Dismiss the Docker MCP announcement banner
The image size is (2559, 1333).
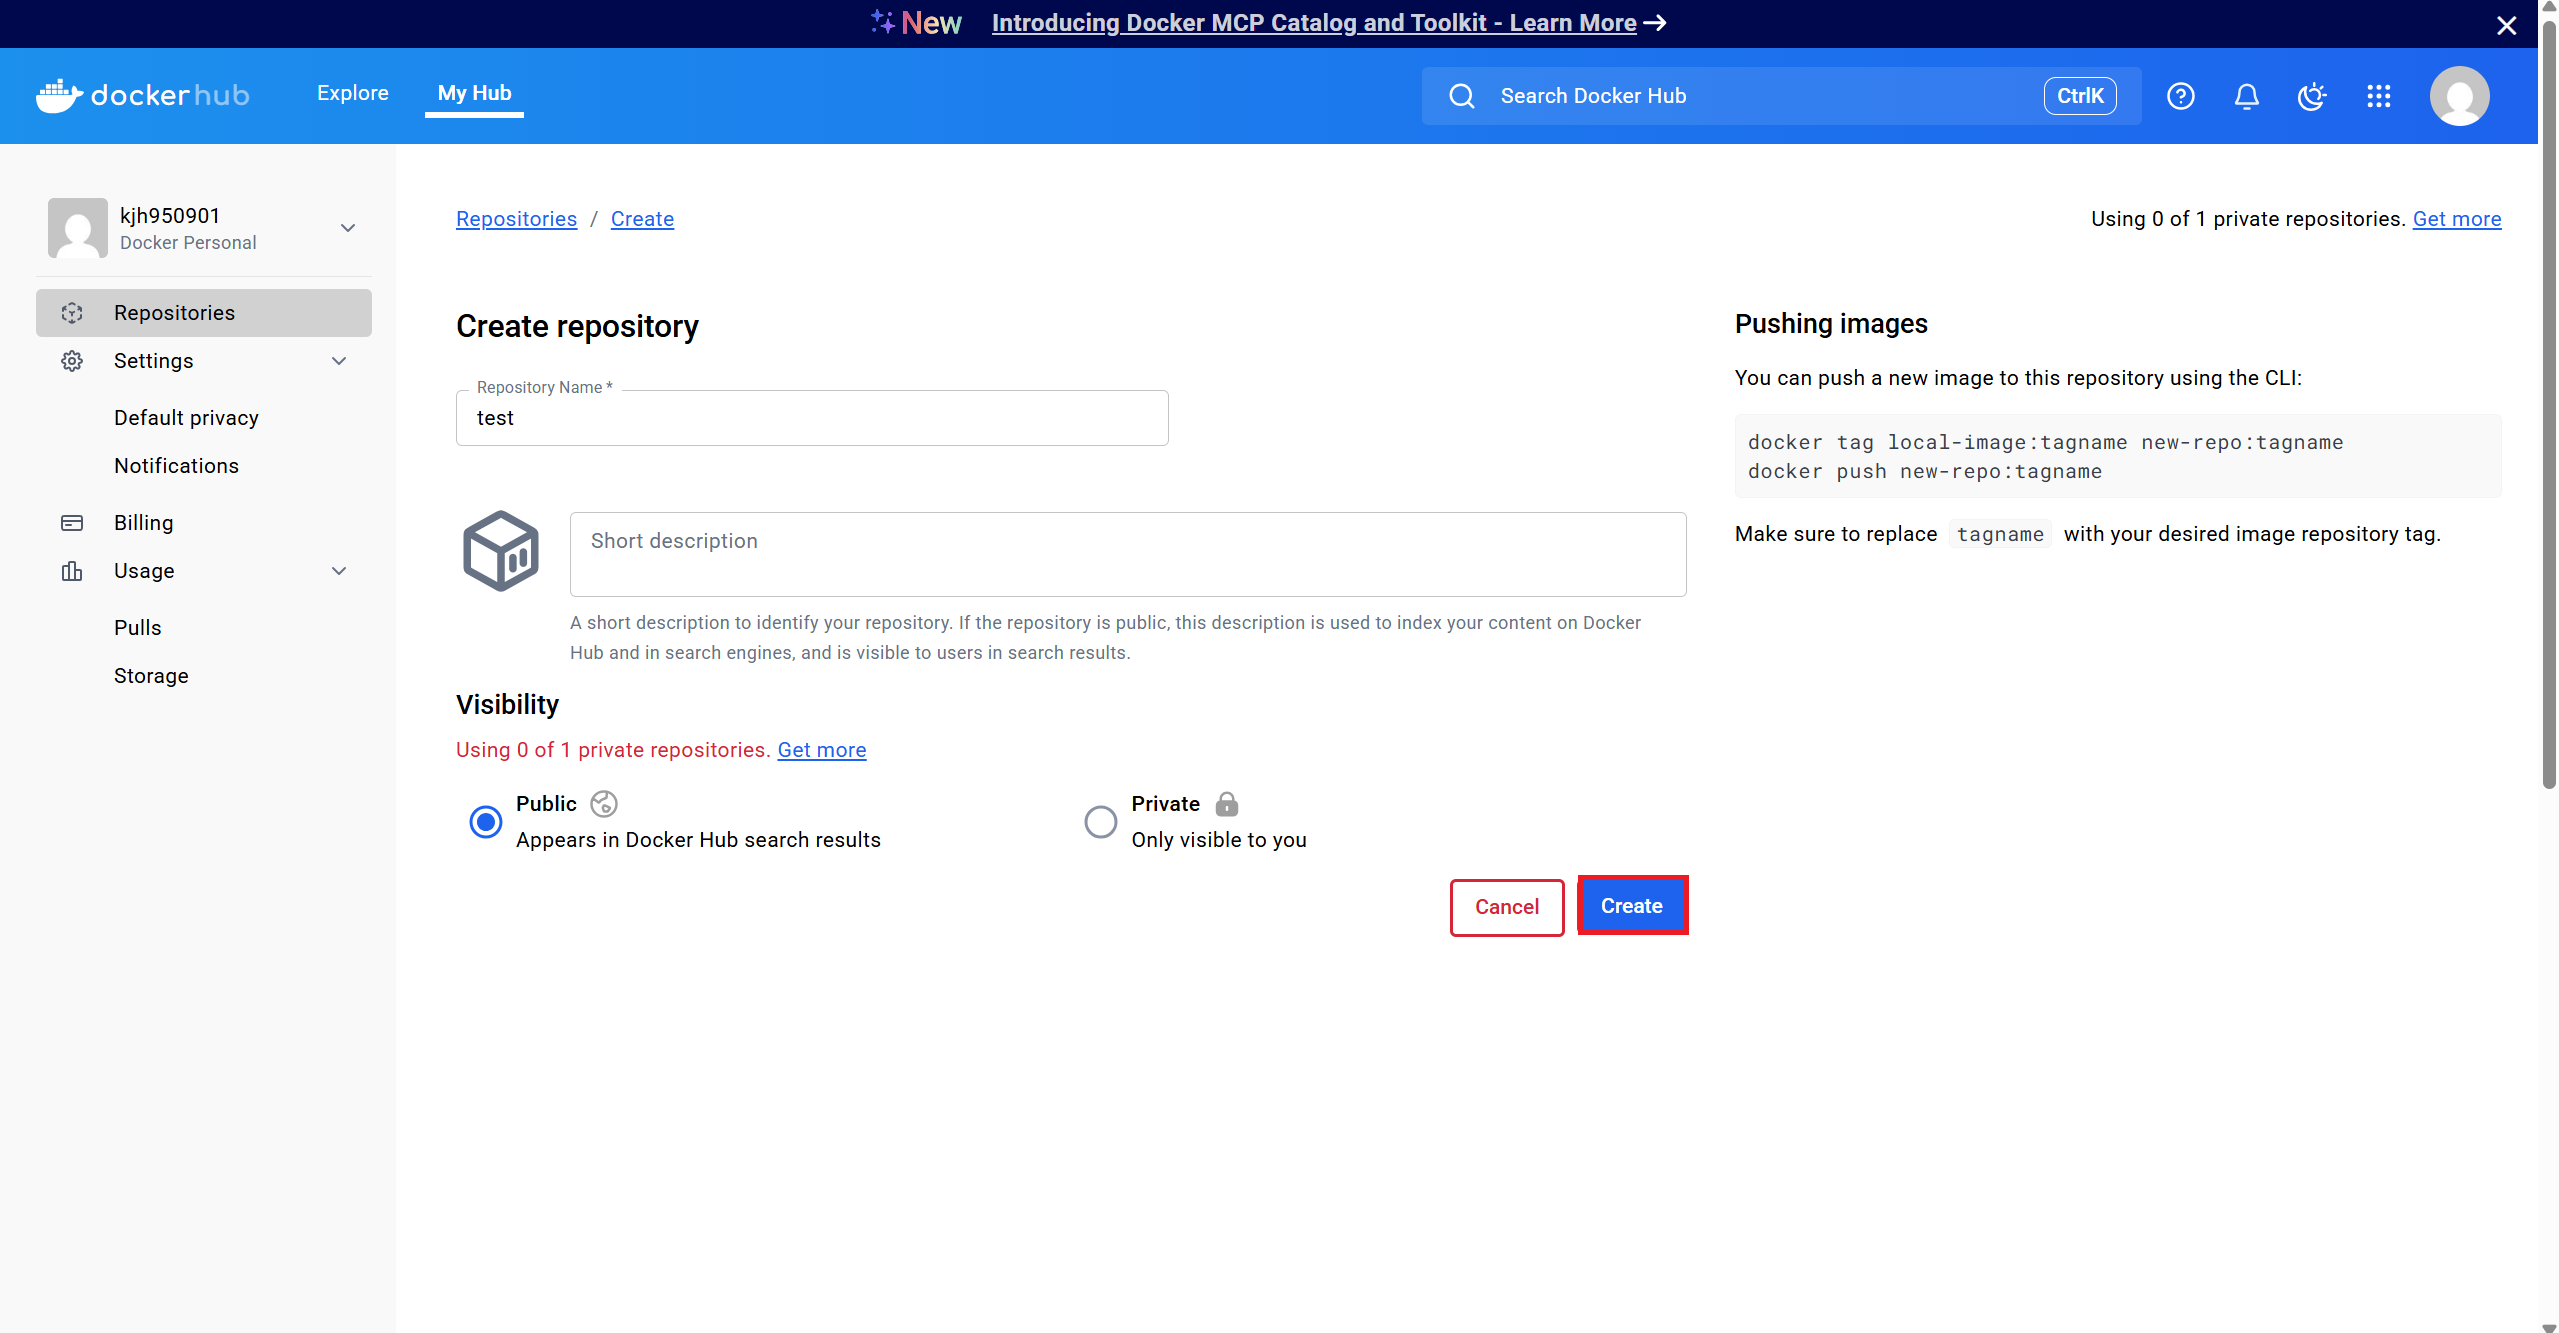tap(2506, 25)
